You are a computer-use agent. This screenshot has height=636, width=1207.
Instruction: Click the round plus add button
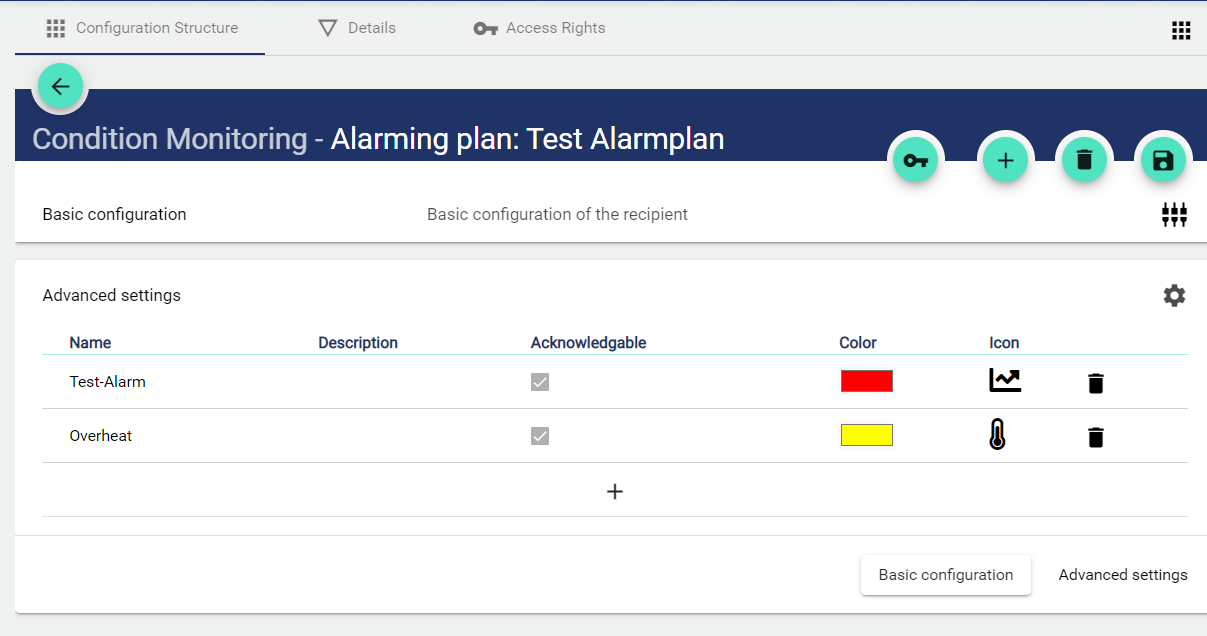(1005, 160)
